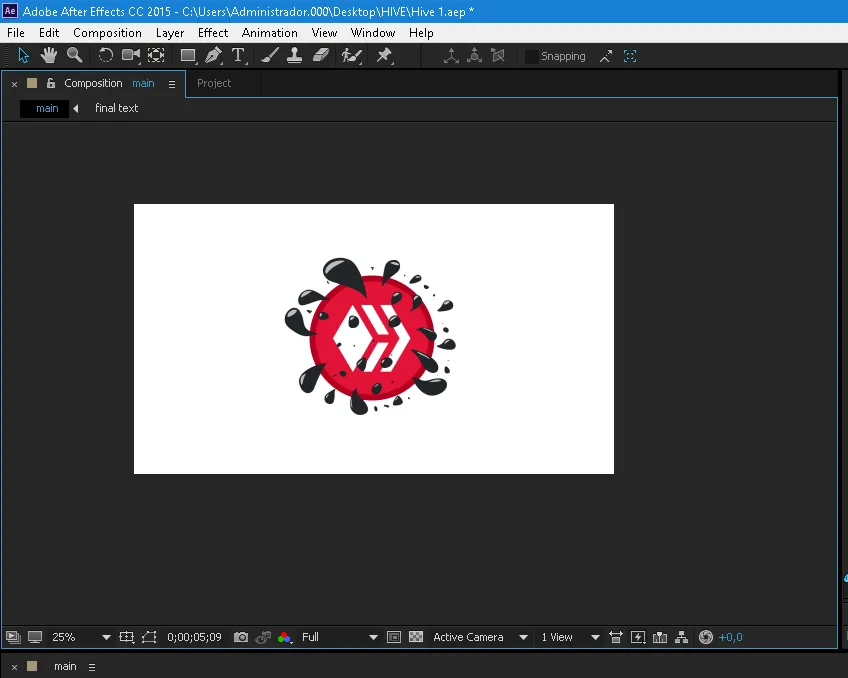Viewport: 848px width, 678px height.
Task: Select the Pen tool
Action: [x=214, y=55]
